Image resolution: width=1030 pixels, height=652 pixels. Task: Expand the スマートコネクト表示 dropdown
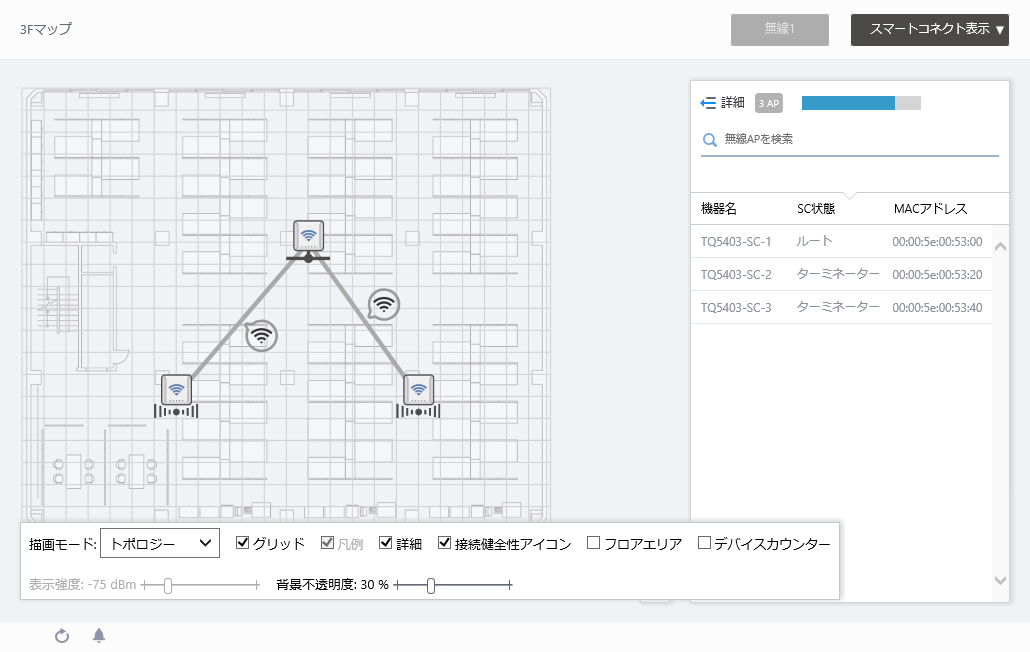(x=929, y=30)
